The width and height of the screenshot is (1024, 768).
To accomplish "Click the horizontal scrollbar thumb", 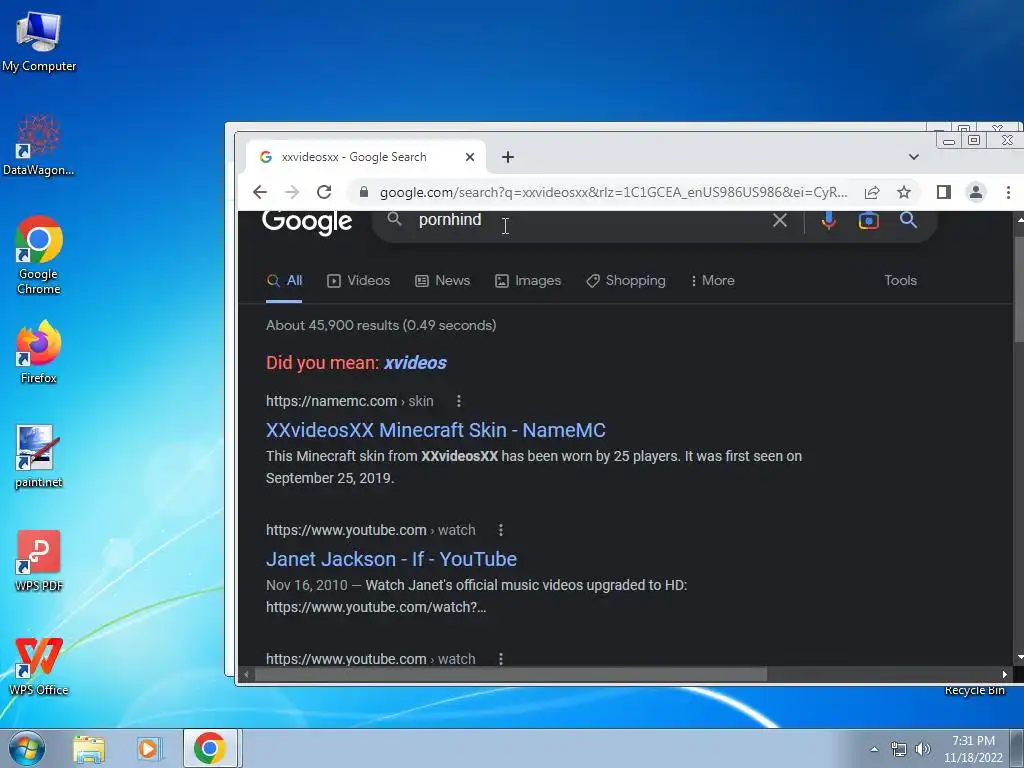I will [x=510, y=675].
